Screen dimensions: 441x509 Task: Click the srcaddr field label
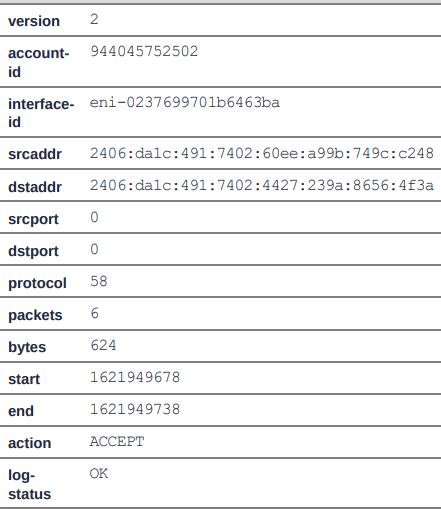click(x=35, y=154)
